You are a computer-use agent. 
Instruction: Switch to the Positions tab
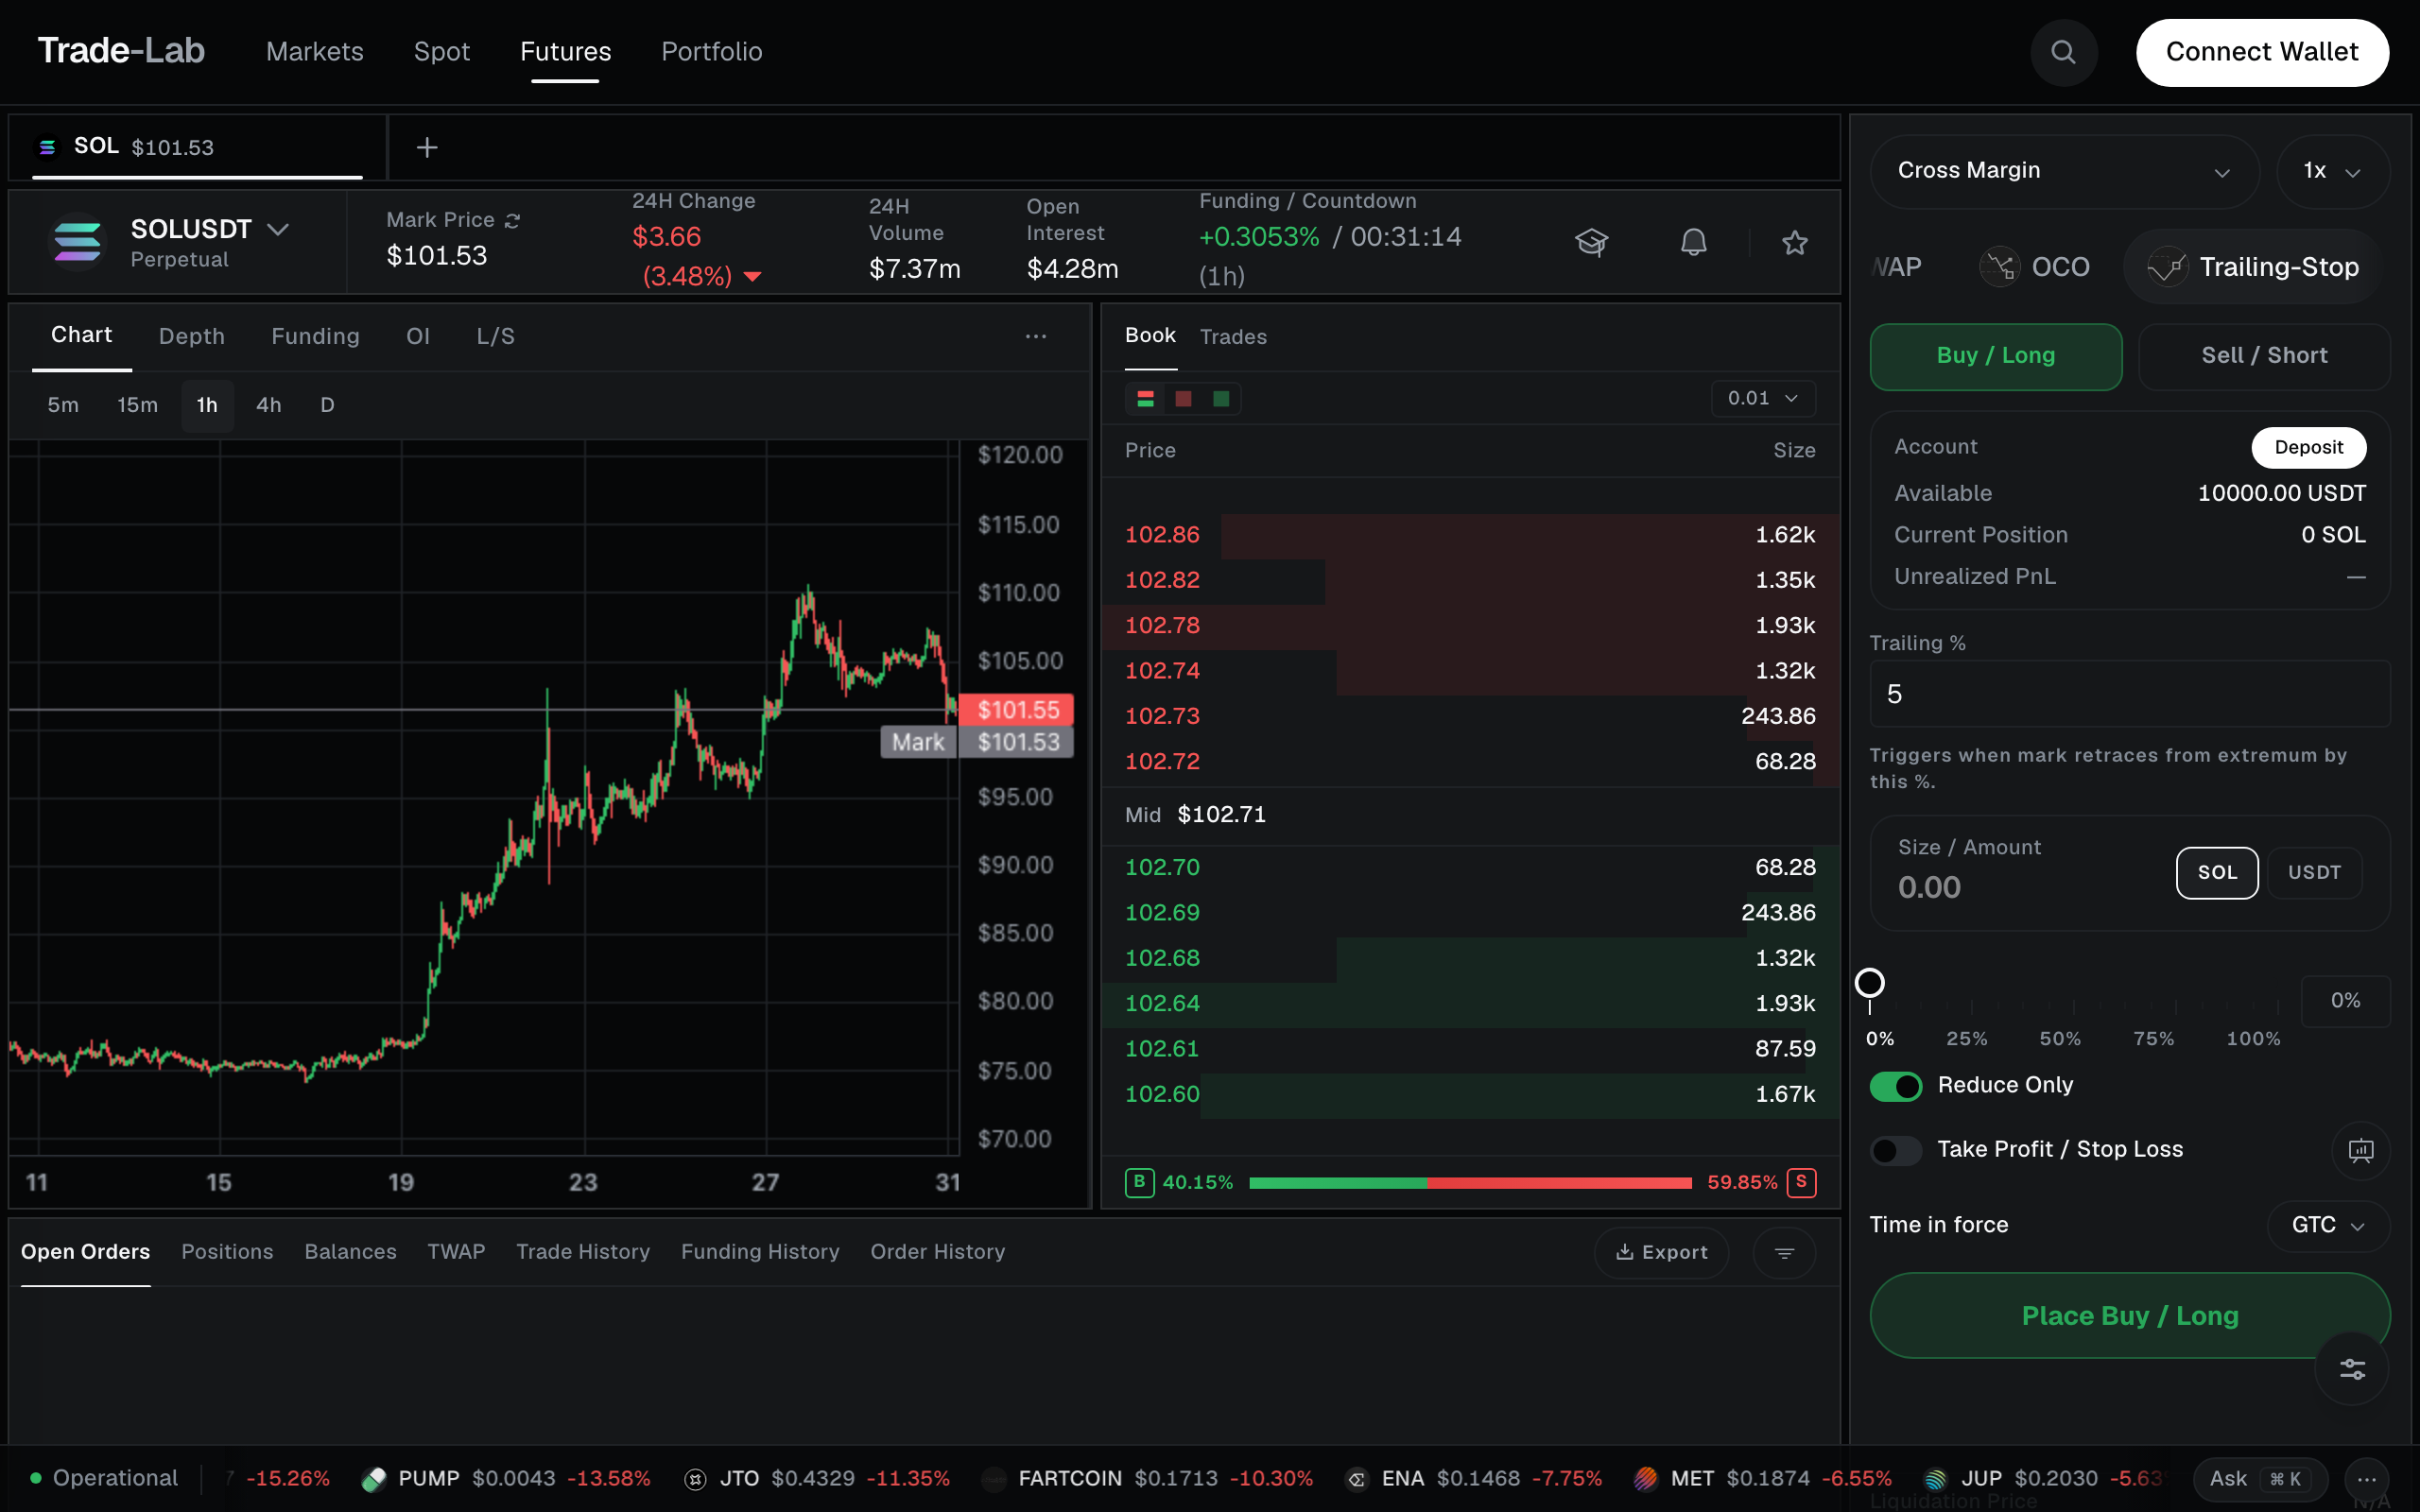(x=227, y=1252)
